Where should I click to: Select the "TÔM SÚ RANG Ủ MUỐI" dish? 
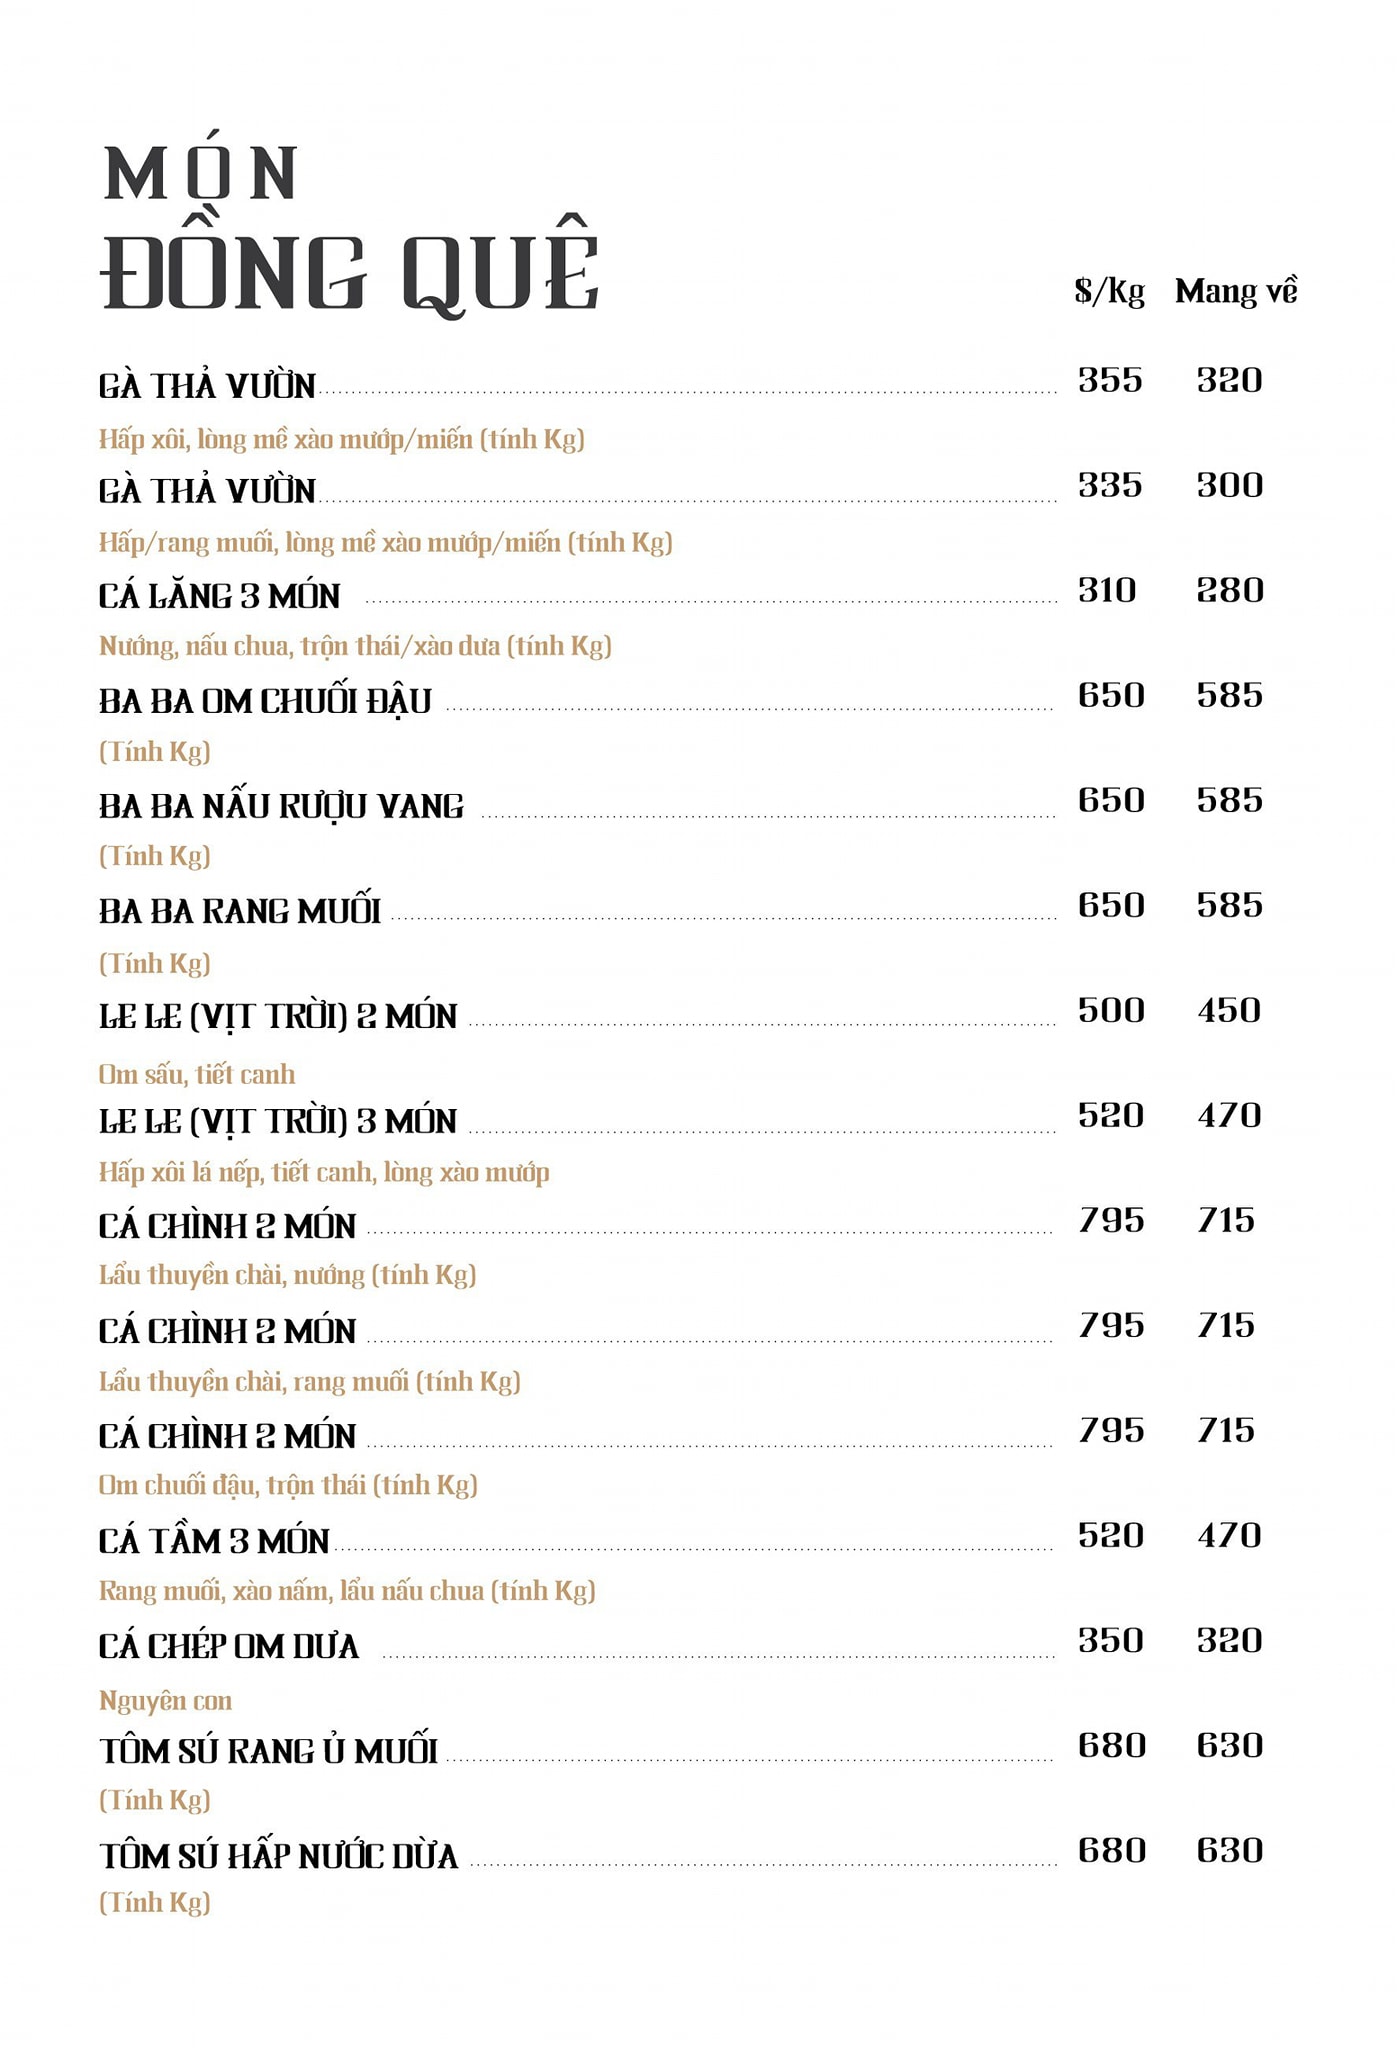coord(268,1752)
